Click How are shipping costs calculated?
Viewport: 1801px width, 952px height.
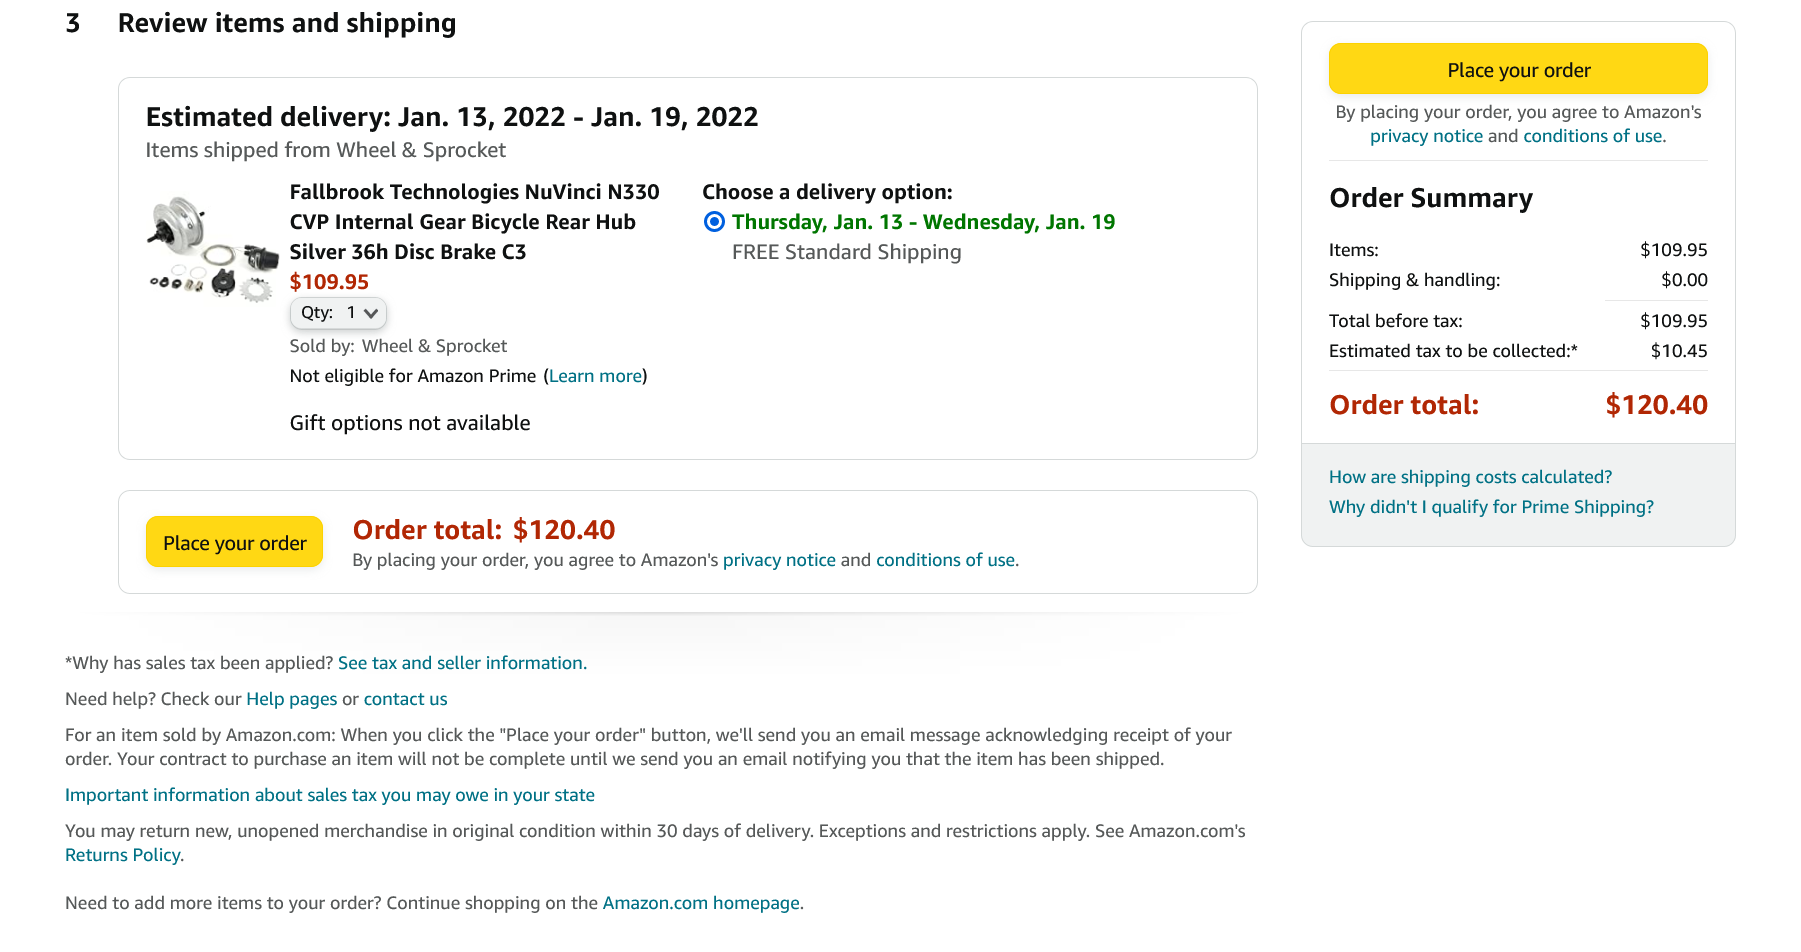click(1470, 477)
